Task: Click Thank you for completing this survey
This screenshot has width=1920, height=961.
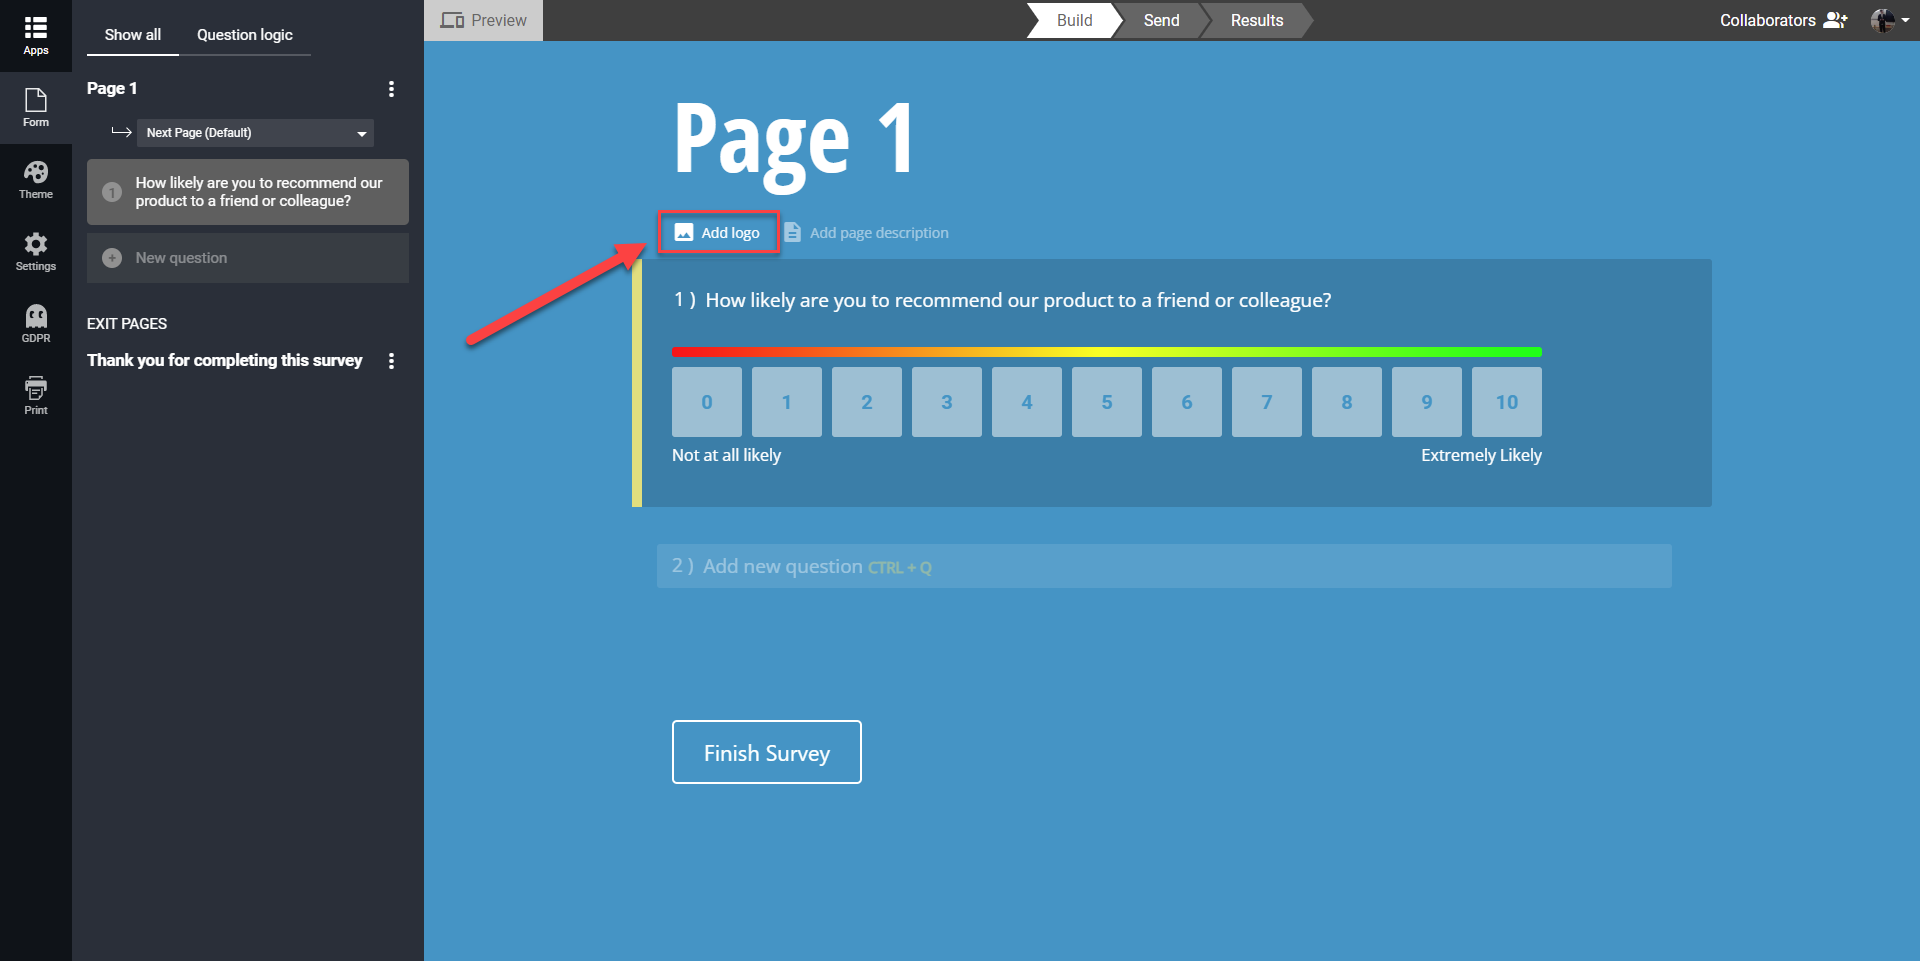Action: click(225, 360)
